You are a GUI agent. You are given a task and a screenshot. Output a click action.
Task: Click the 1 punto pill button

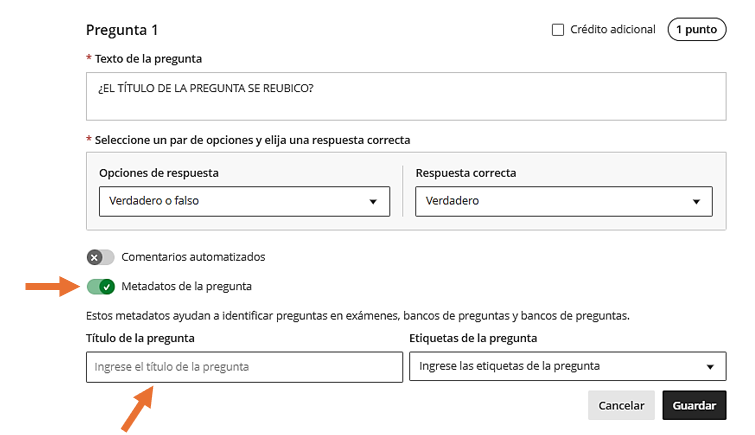[x=696, y=30]
